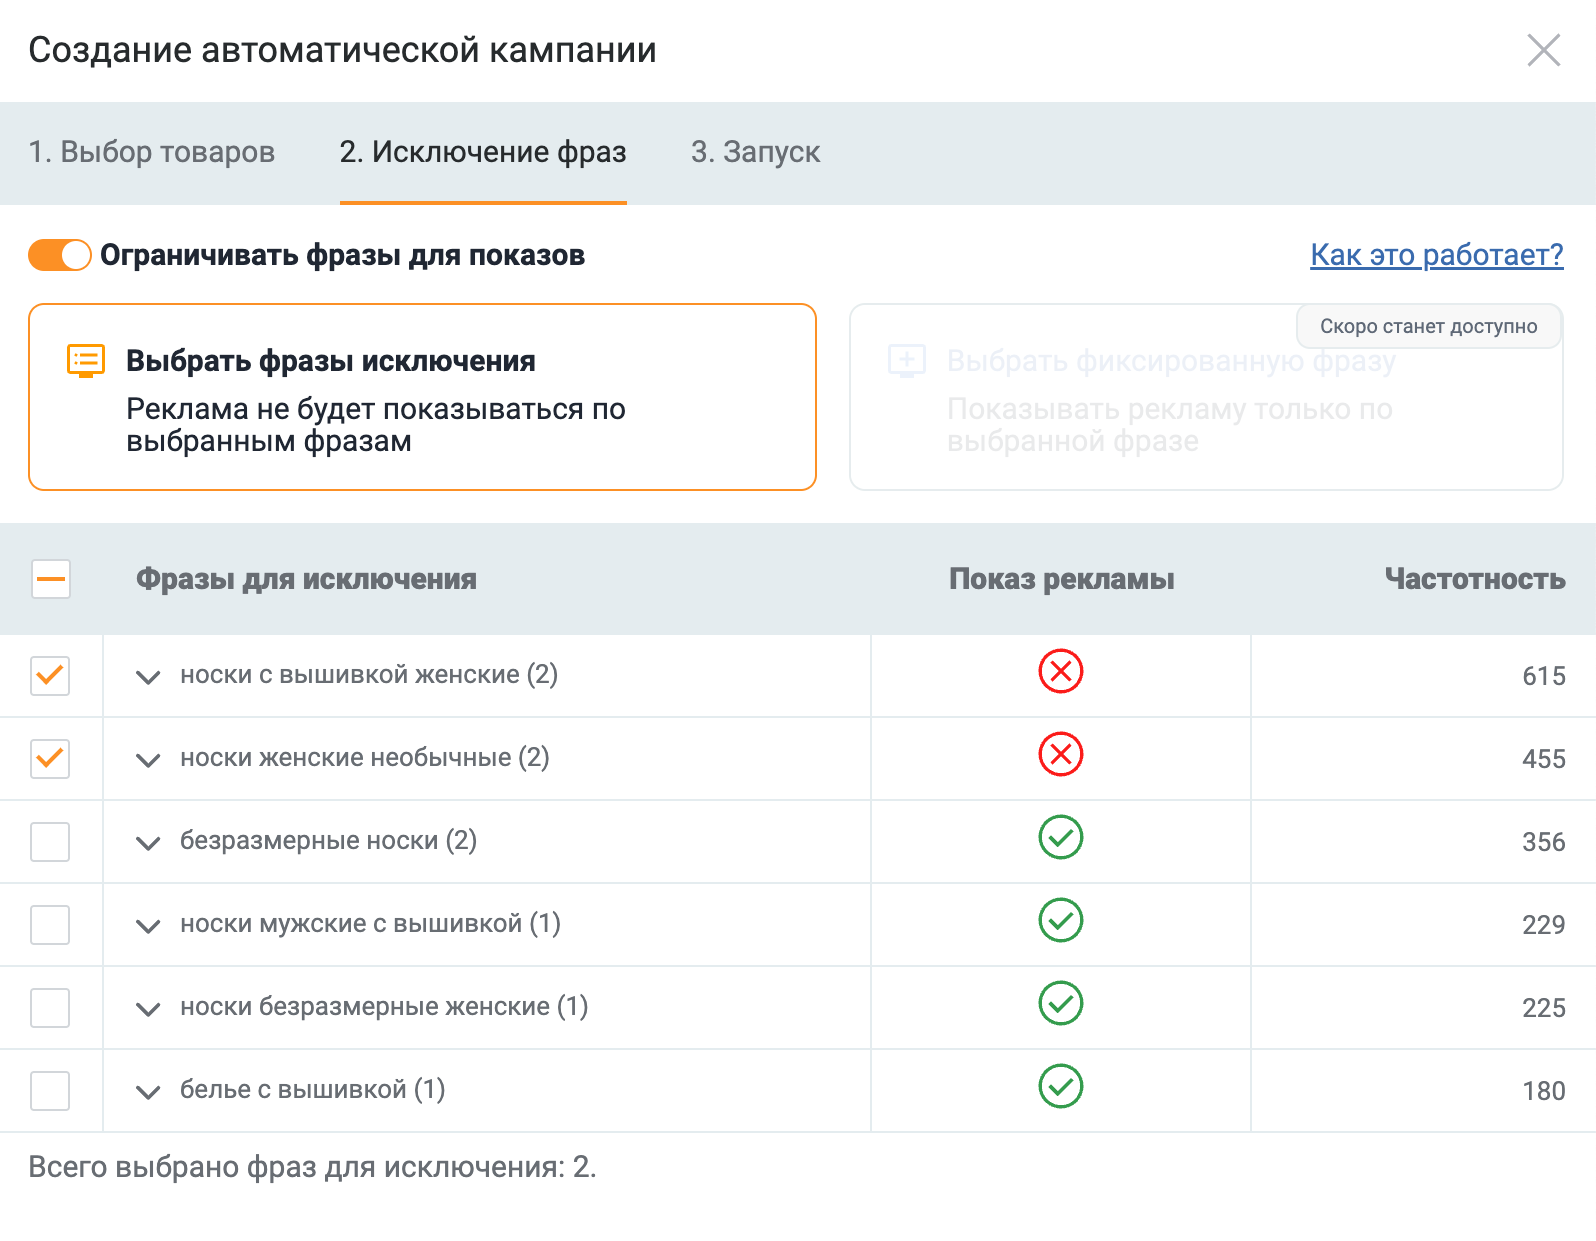1596x1241 pixels.
Task: Disable the Ограничивать фразы для показов toggle
Action: pyautogui.click(x=60, y=255)
